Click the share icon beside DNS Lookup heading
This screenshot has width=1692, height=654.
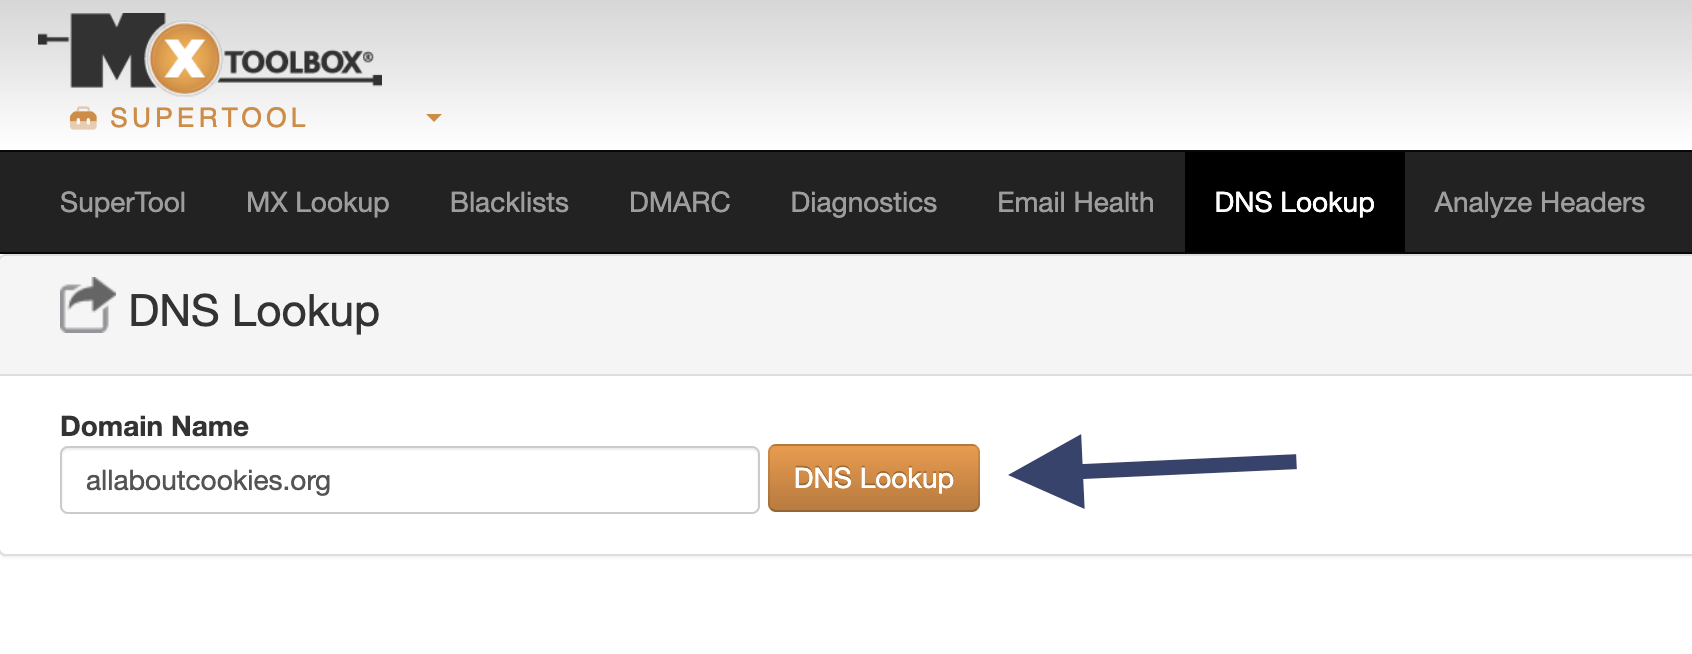87,305
